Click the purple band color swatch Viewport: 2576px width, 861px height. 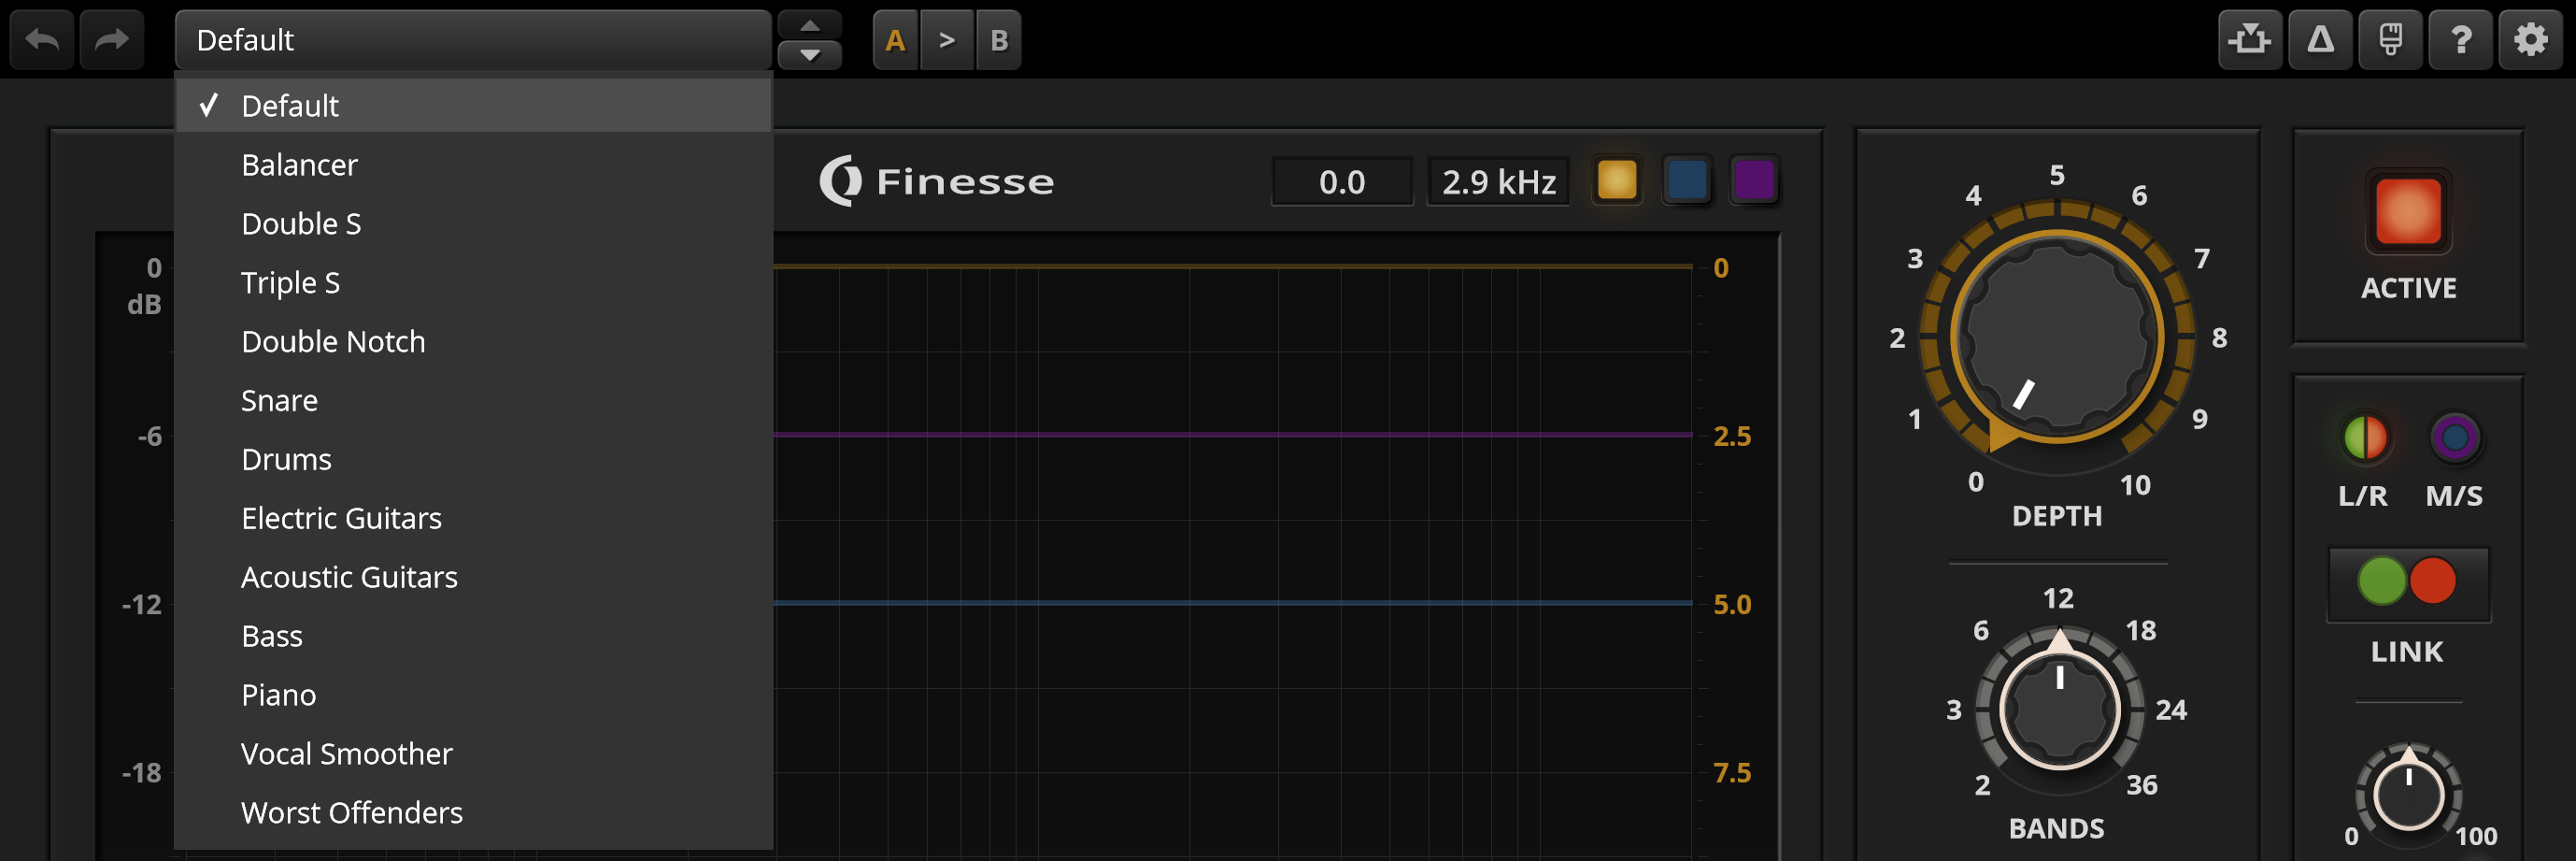(1754, 181)
